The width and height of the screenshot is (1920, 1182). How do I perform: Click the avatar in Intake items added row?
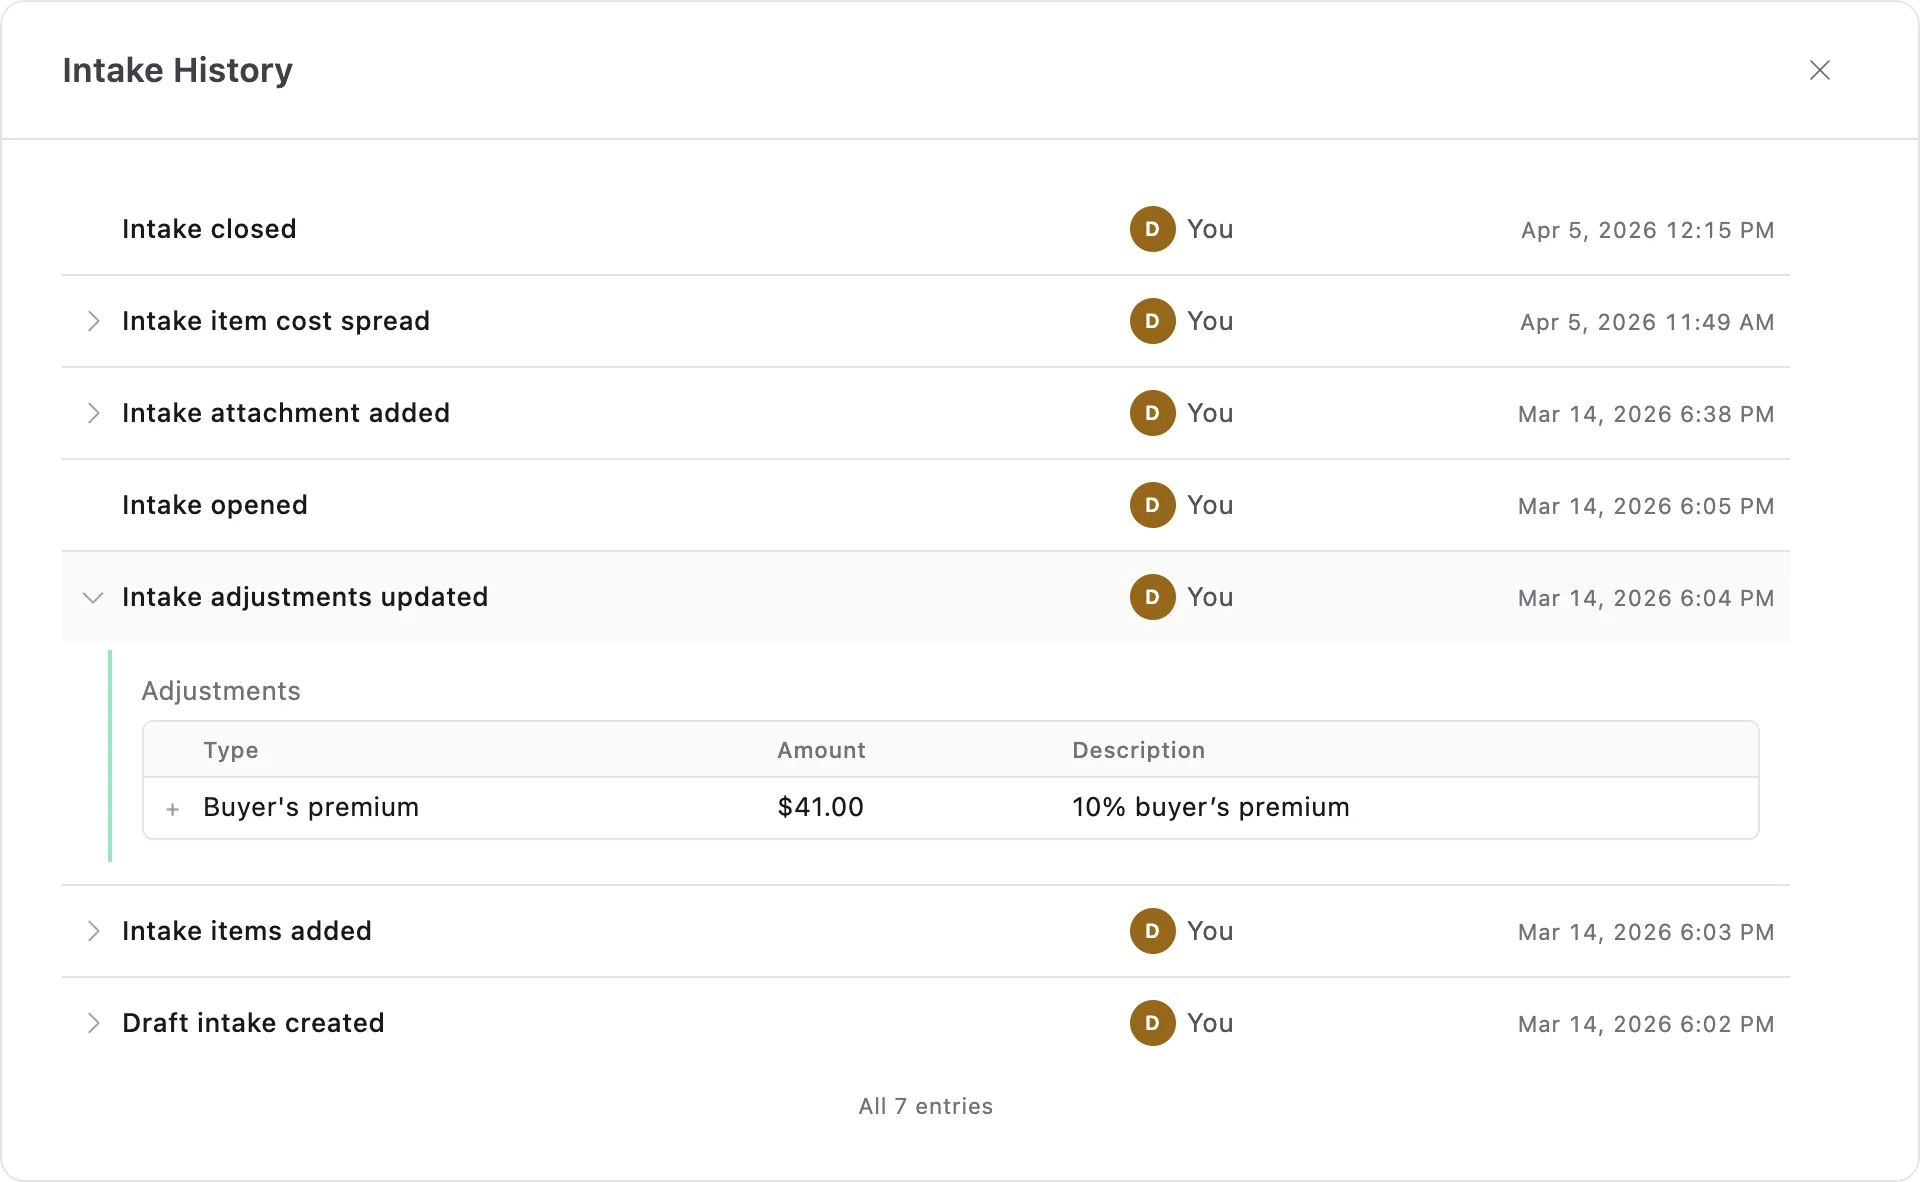pyautogui.click(x=1152, y=931)
